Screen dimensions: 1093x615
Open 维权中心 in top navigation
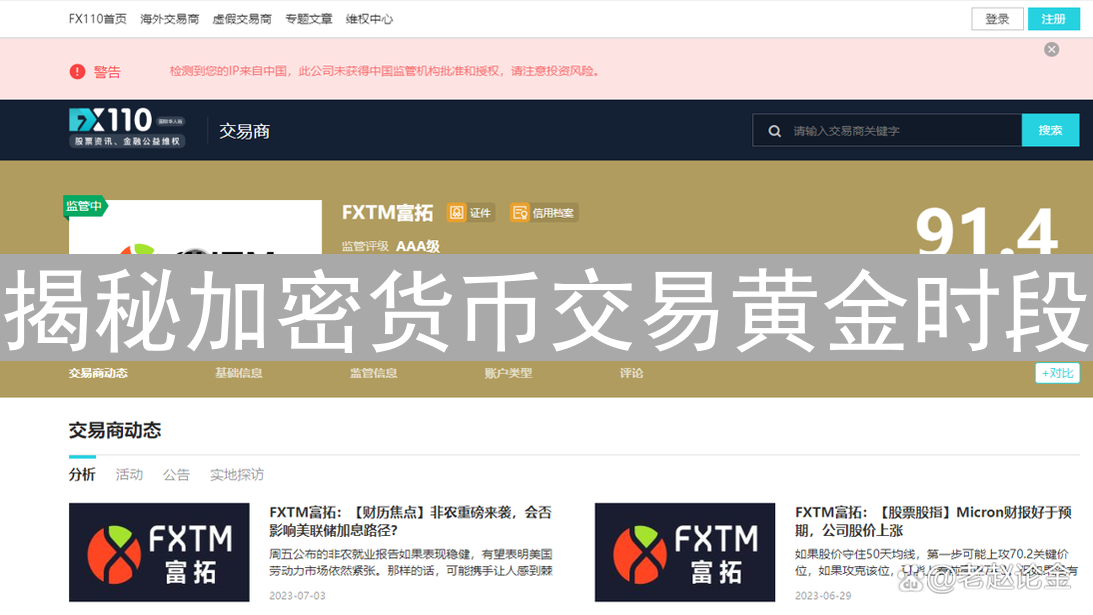click(369, 19)
